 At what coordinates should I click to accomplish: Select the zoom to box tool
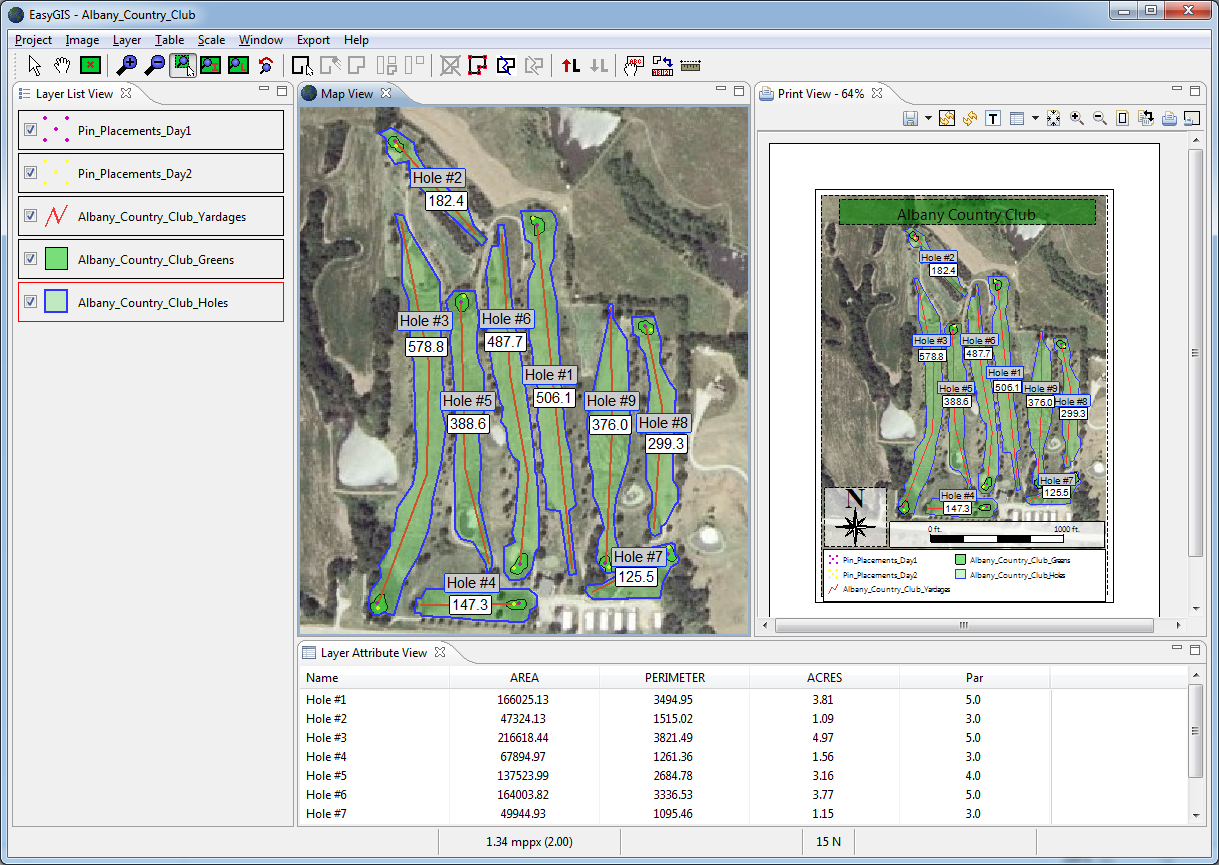tap(182, 66)
